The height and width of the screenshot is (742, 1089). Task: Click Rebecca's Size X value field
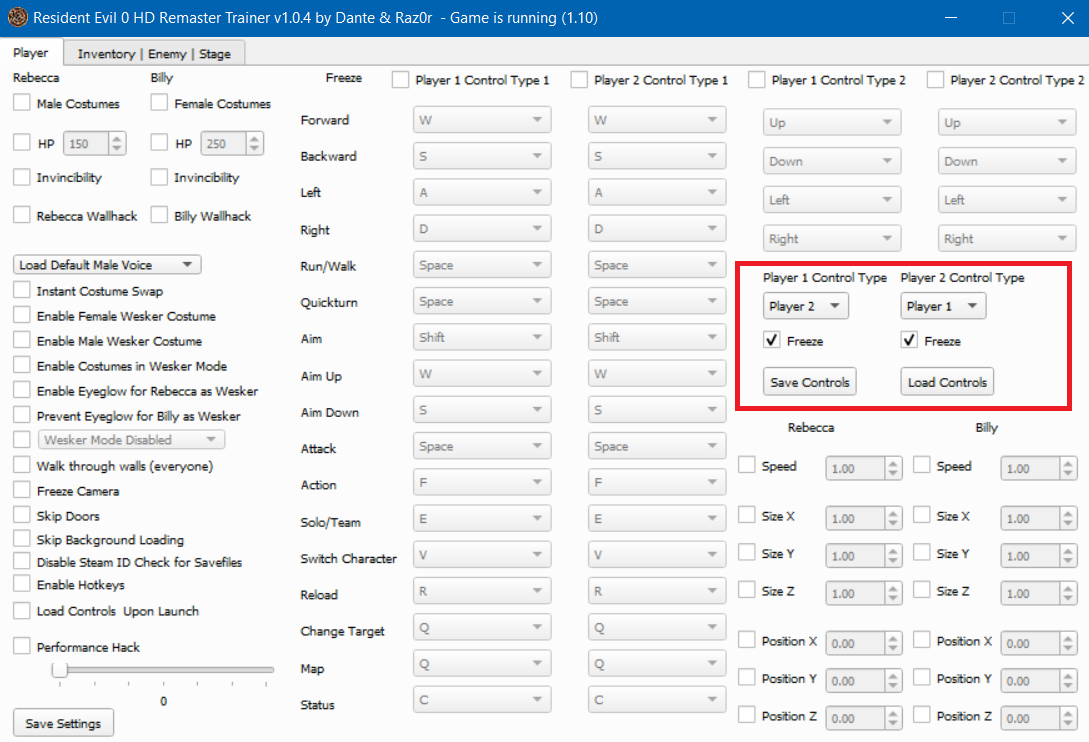click(x=856, y=518)
